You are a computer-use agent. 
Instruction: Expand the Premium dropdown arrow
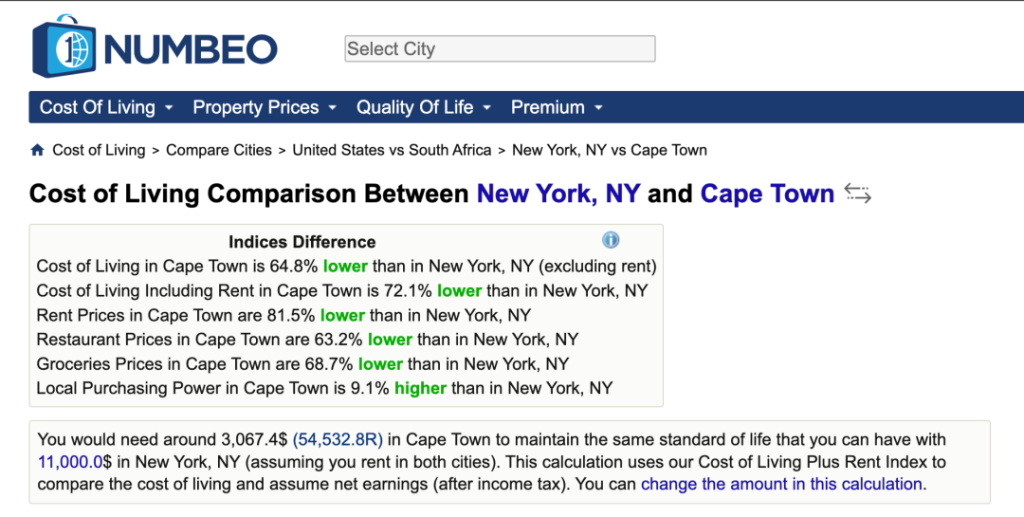pos(598,108)
